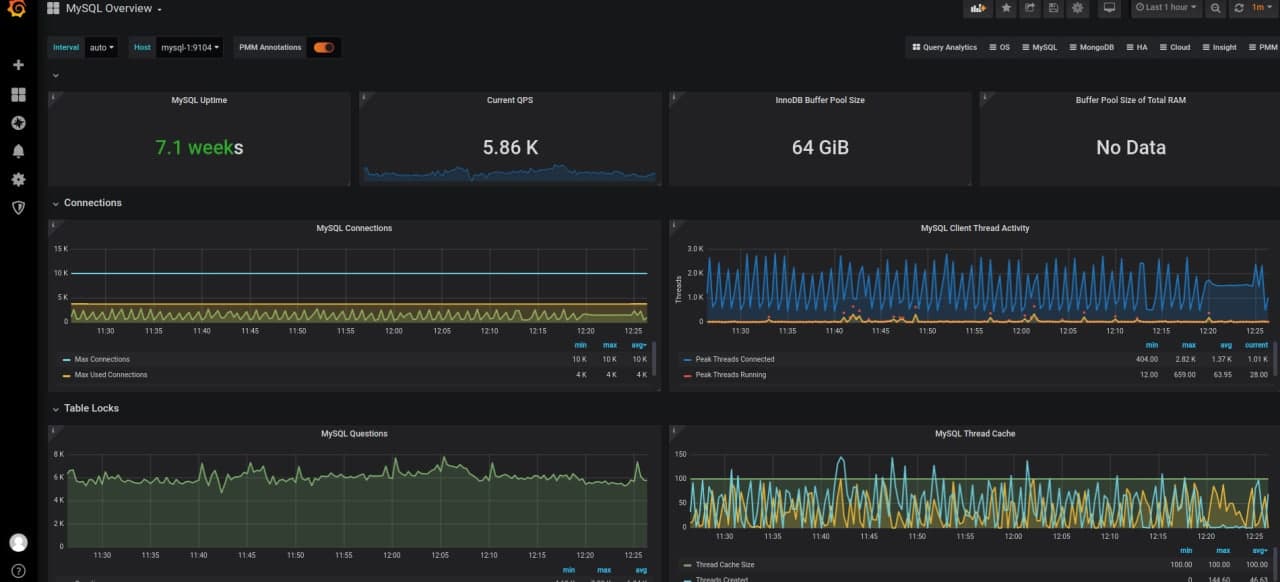The height and width of the screenshot is (582, 1280).
Task: Click info corner of MySQL Questions panel
Action: [x=53, y=431]
